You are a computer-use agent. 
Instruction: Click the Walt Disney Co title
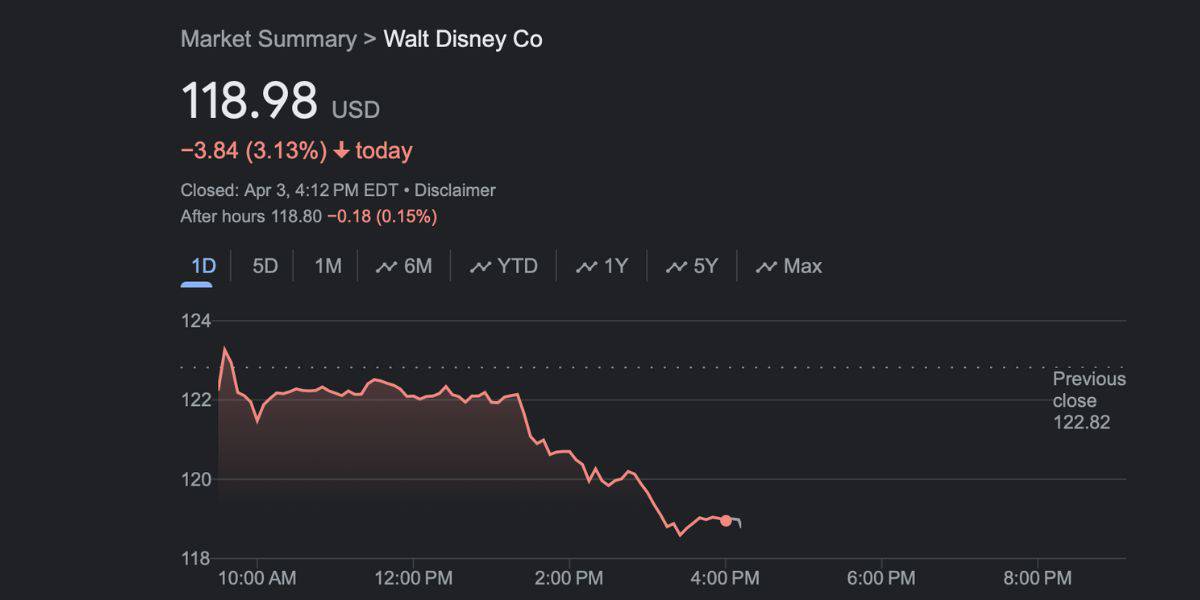(463, 39)
